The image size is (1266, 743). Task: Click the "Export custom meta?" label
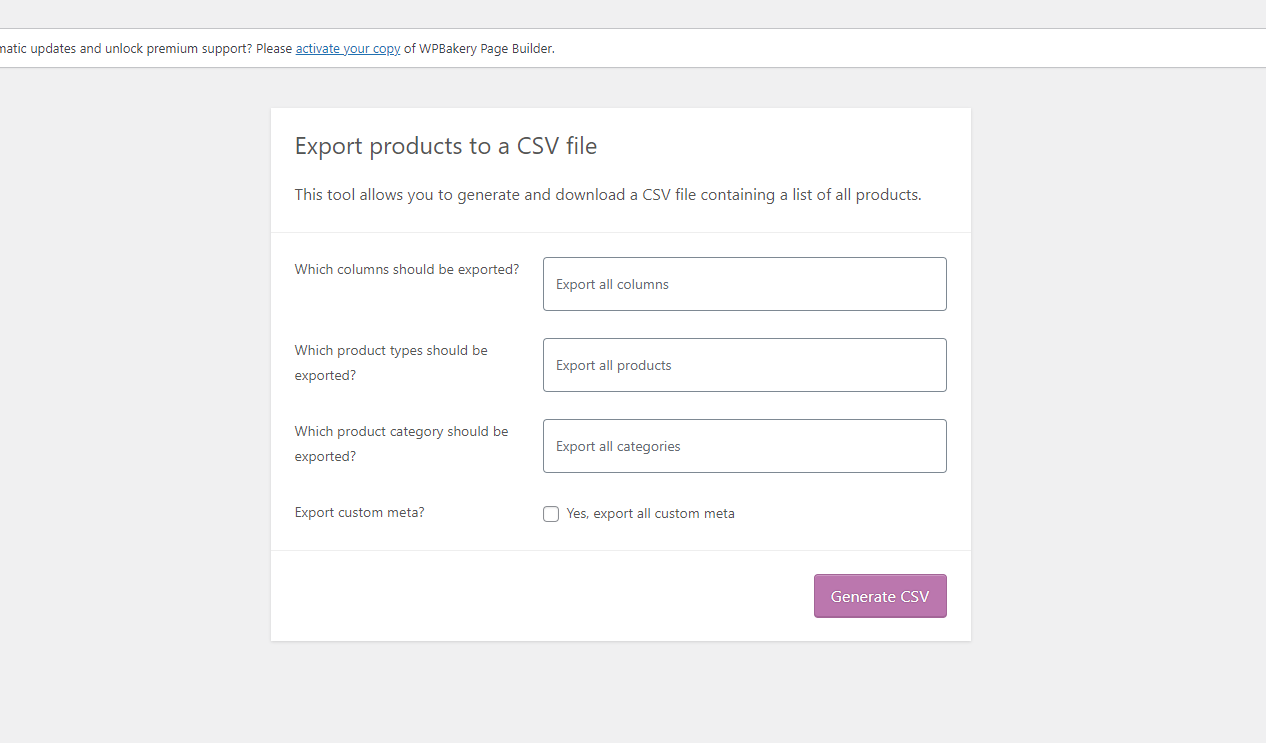point(359,512)
